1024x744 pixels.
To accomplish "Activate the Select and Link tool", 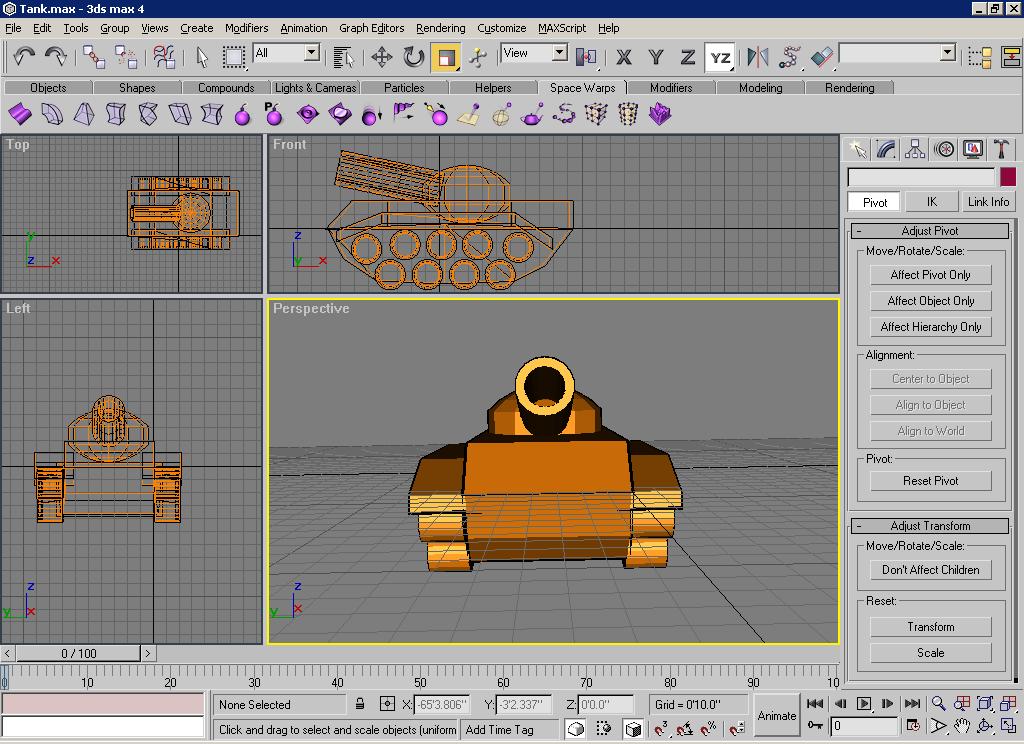I will [x=93, y=57].
